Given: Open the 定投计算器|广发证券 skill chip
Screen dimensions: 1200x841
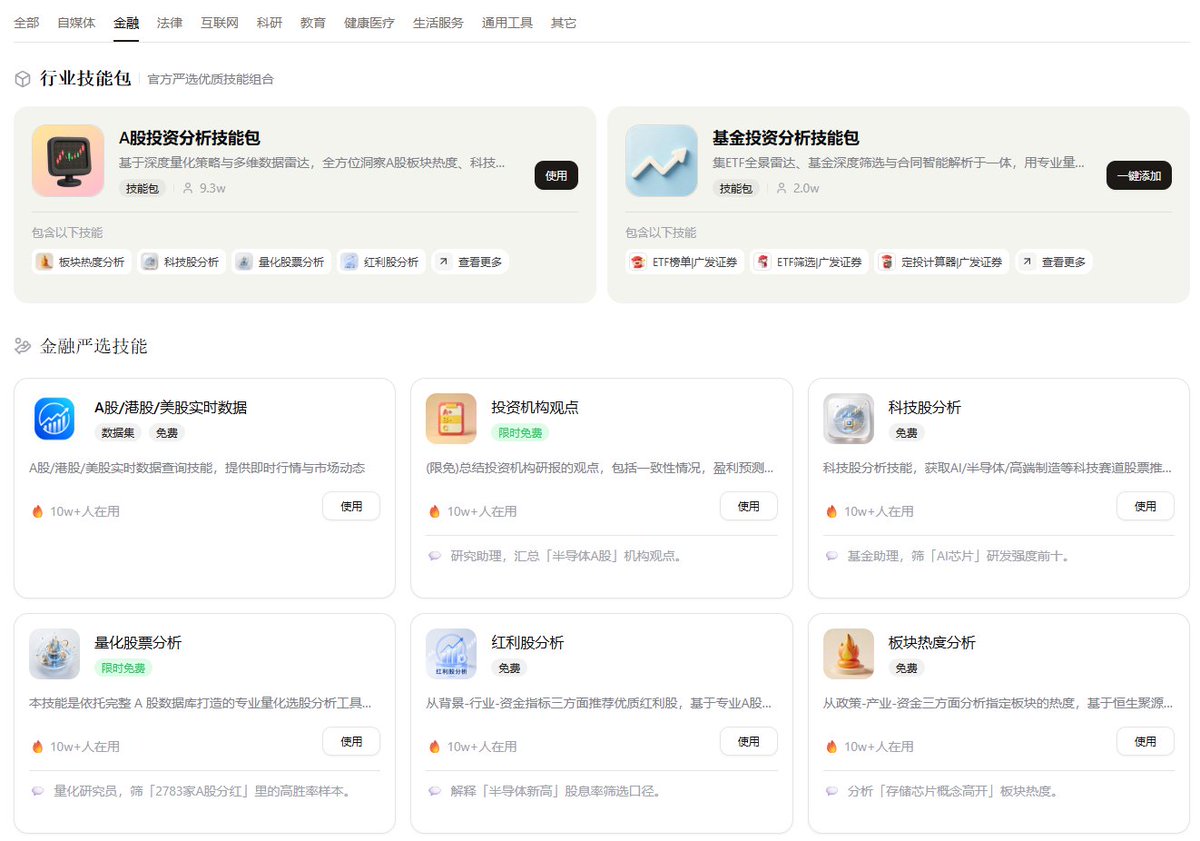Looking at the screenshot, I should point(942,262).
